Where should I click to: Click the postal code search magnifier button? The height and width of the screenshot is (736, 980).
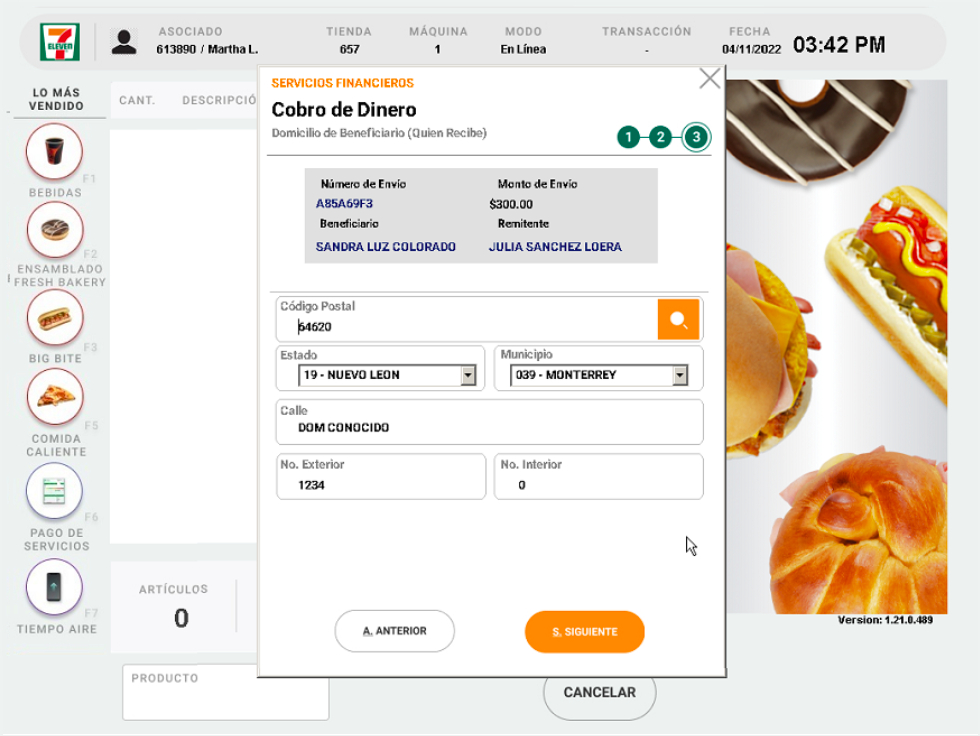tap(678, 320)
